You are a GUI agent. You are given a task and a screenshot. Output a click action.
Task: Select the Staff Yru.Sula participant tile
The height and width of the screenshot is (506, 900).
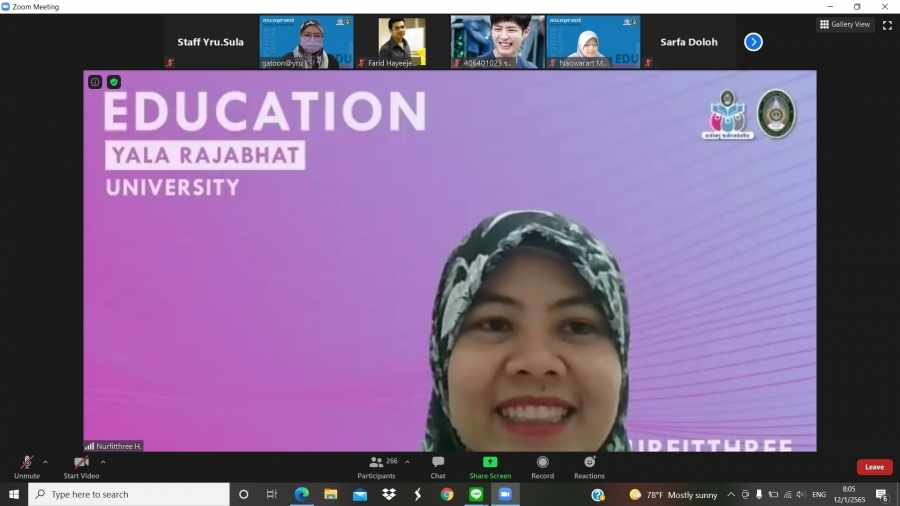pos(210,42)
